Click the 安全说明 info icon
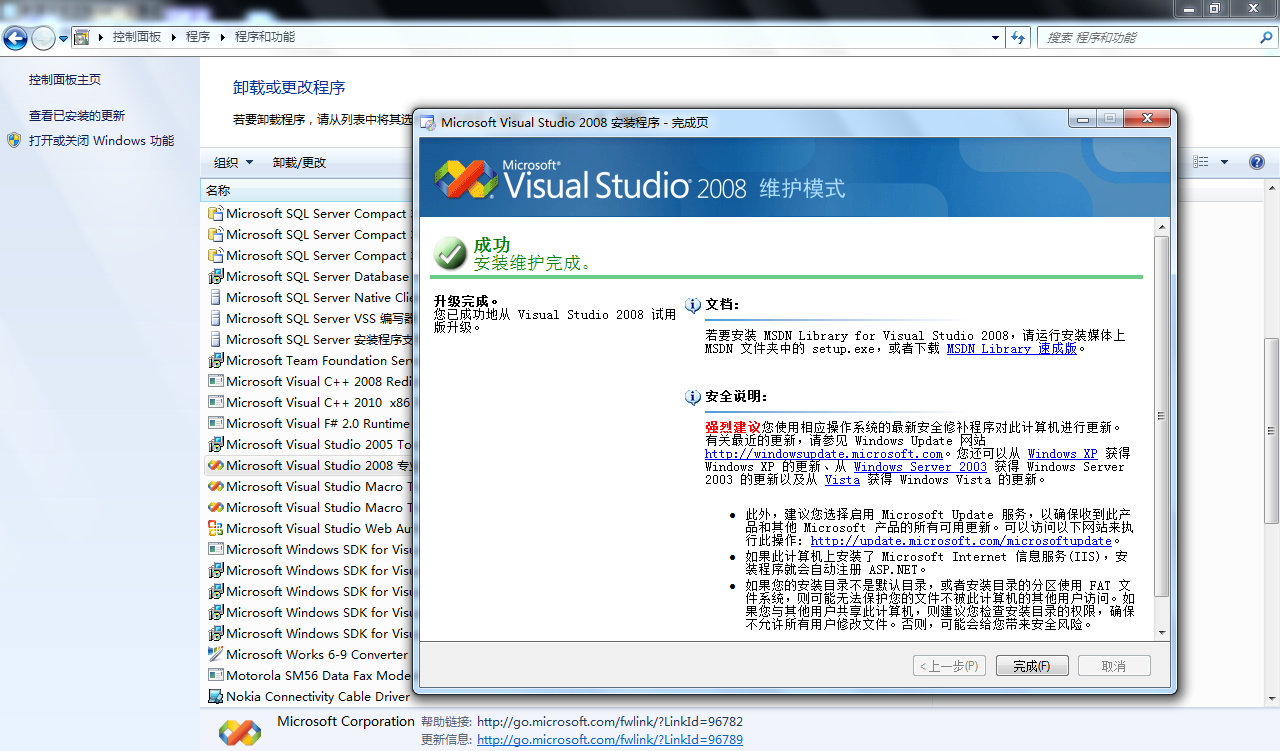This screenshot has width=1280, height=751. click(x=693, y=397)
